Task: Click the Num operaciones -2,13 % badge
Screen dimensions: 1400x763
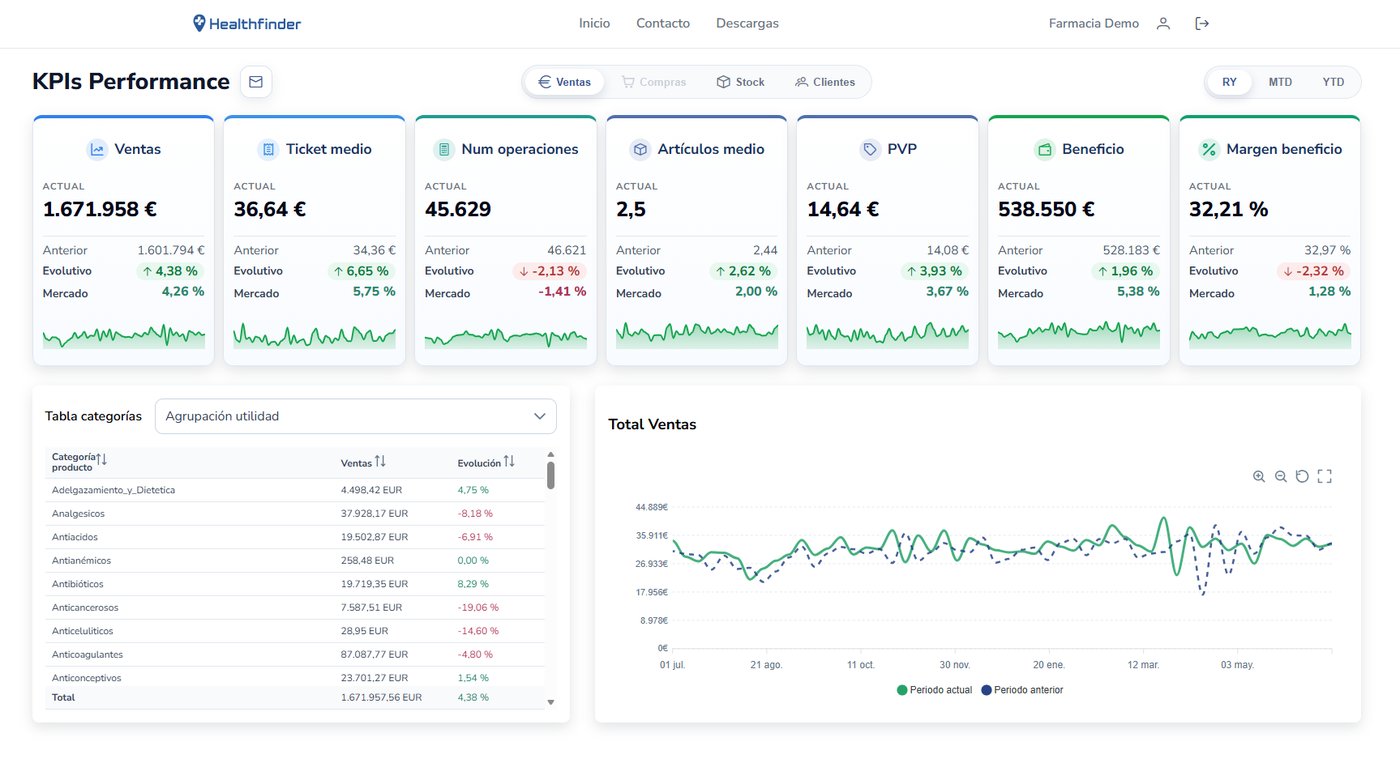Action: pyautogui.click(x=549, y=271)
